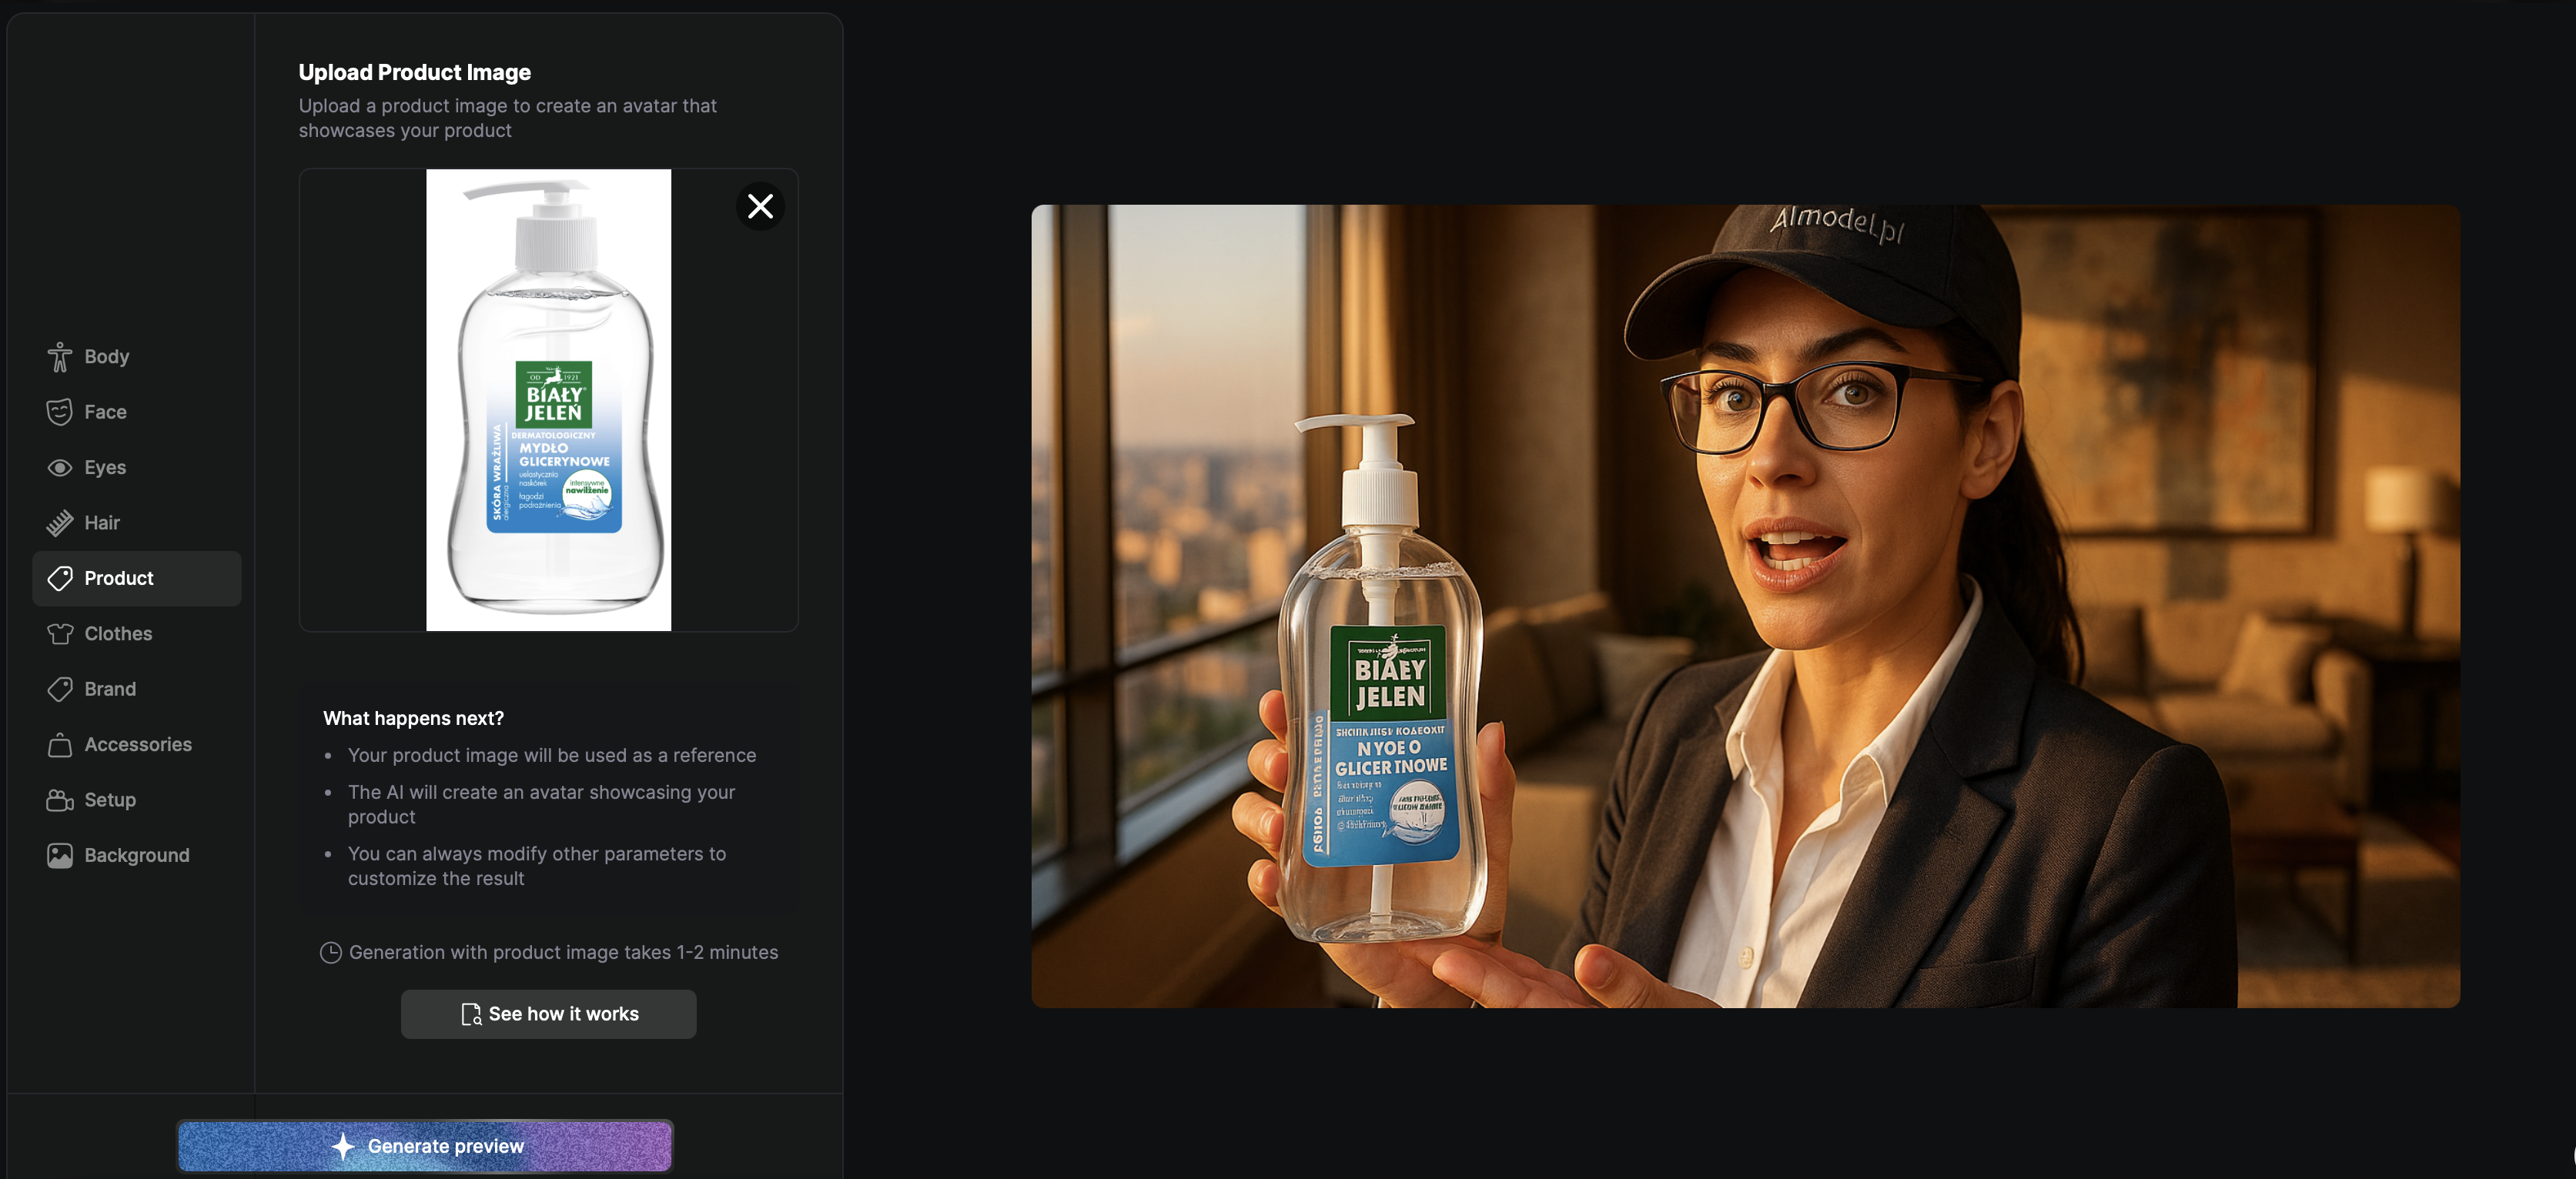
Task: Click 'You can always modify other parameters' bullet
Action: click(x=537, y=866)
